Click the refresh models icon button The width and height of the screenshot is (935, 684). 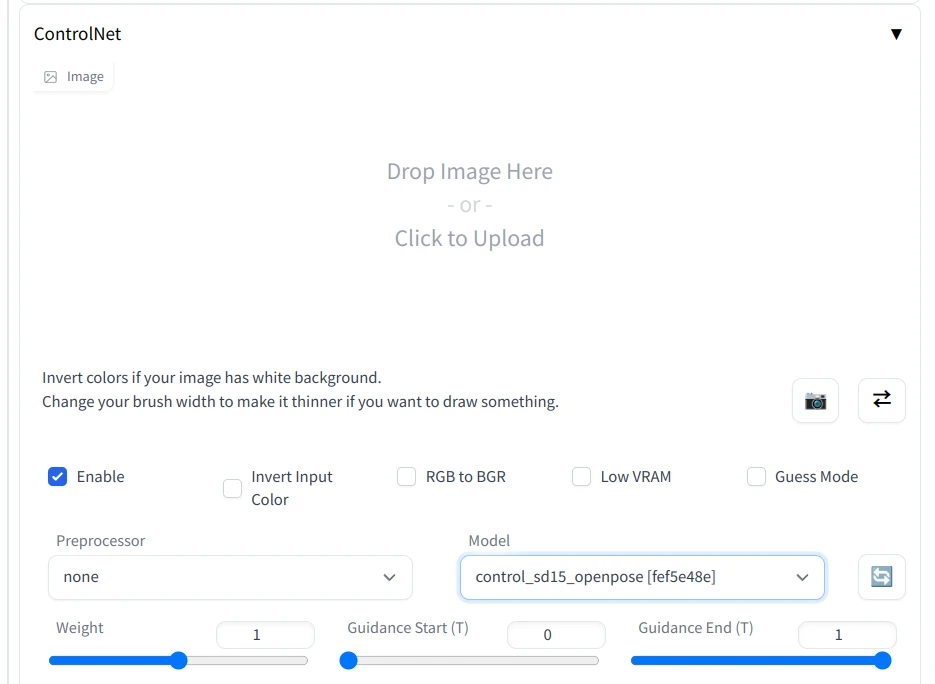tap(881, 577)
